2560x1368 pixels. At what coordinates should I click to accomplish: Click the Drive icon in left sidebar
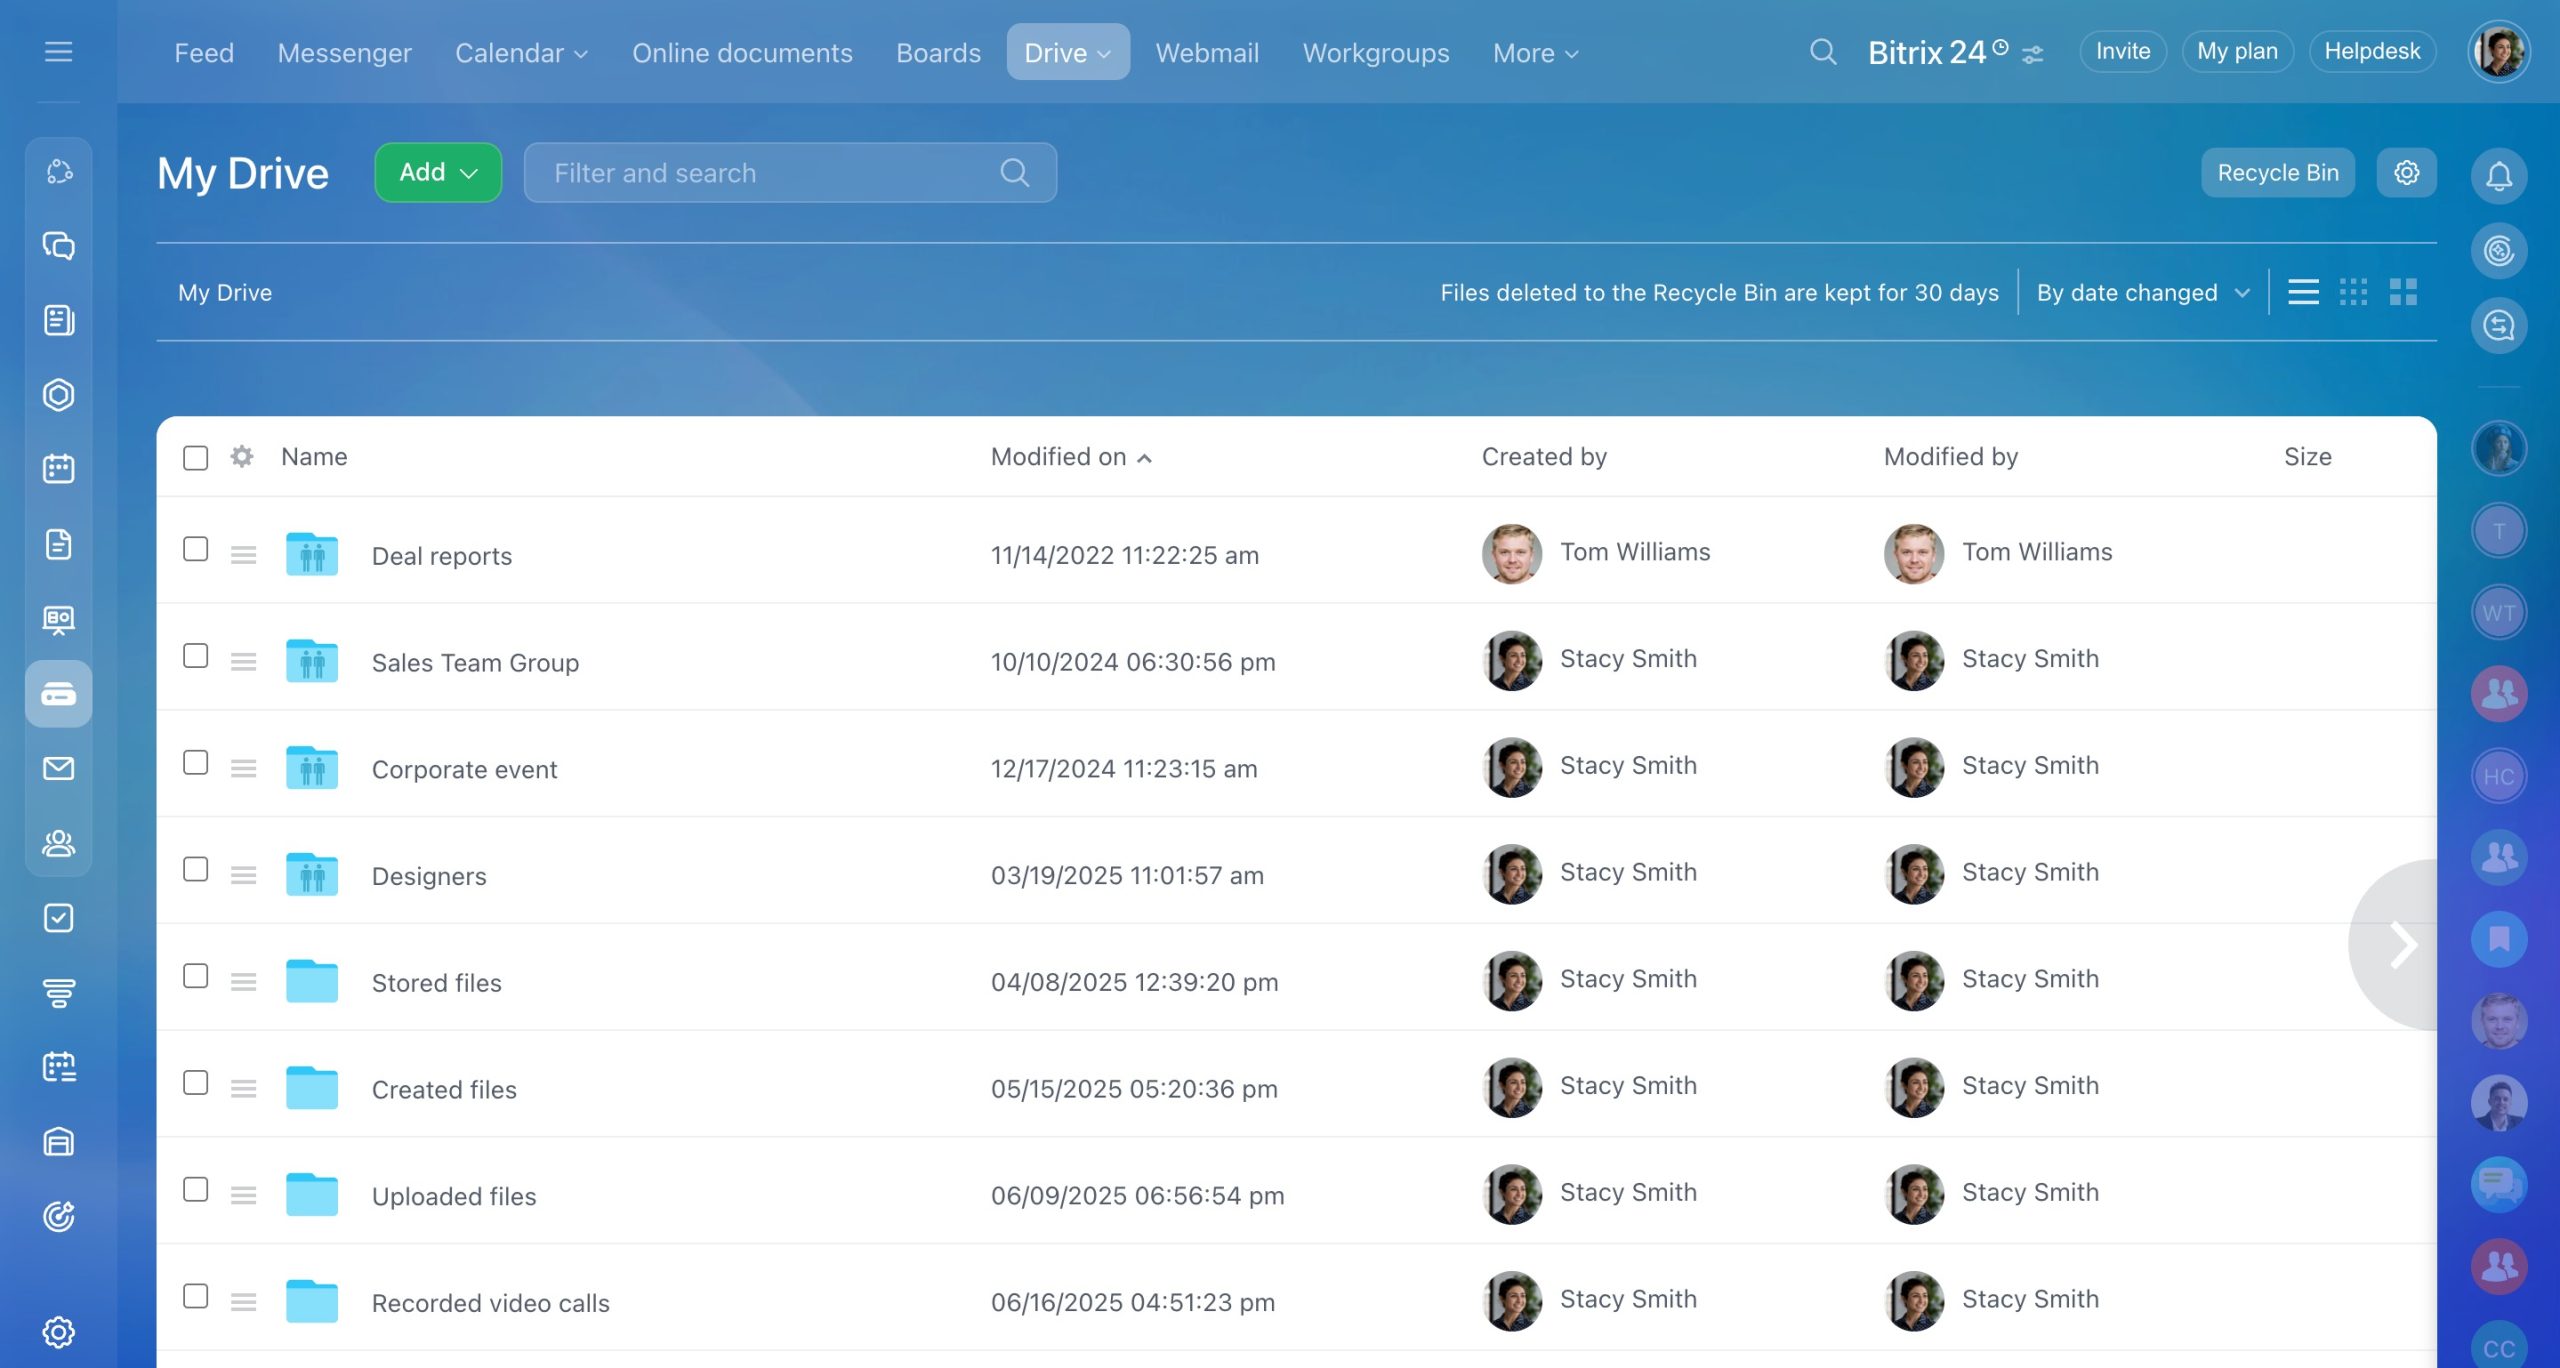point(58,693)
